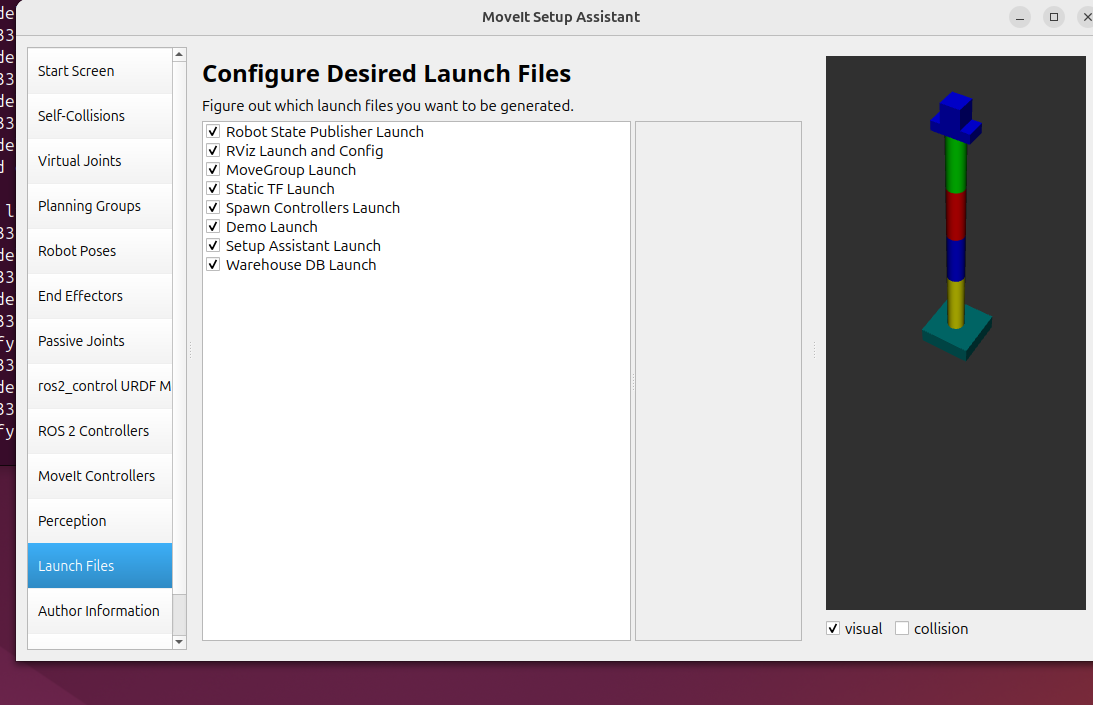Open Passive Joints step

pos(100,341)
